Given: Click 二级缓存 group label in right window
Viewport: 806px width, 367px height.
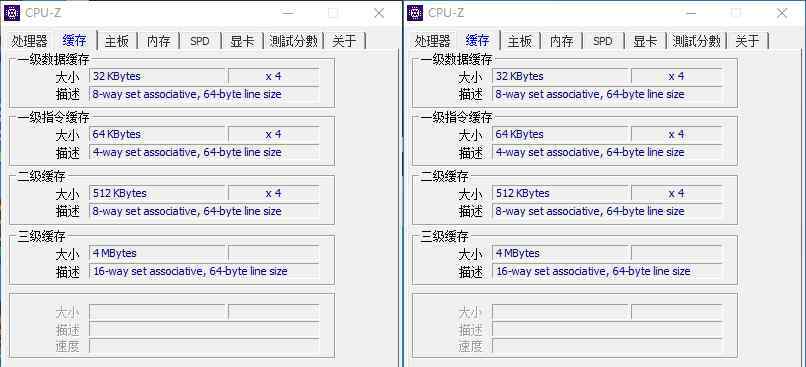Looking at the screenshot, I should (444, 177).
